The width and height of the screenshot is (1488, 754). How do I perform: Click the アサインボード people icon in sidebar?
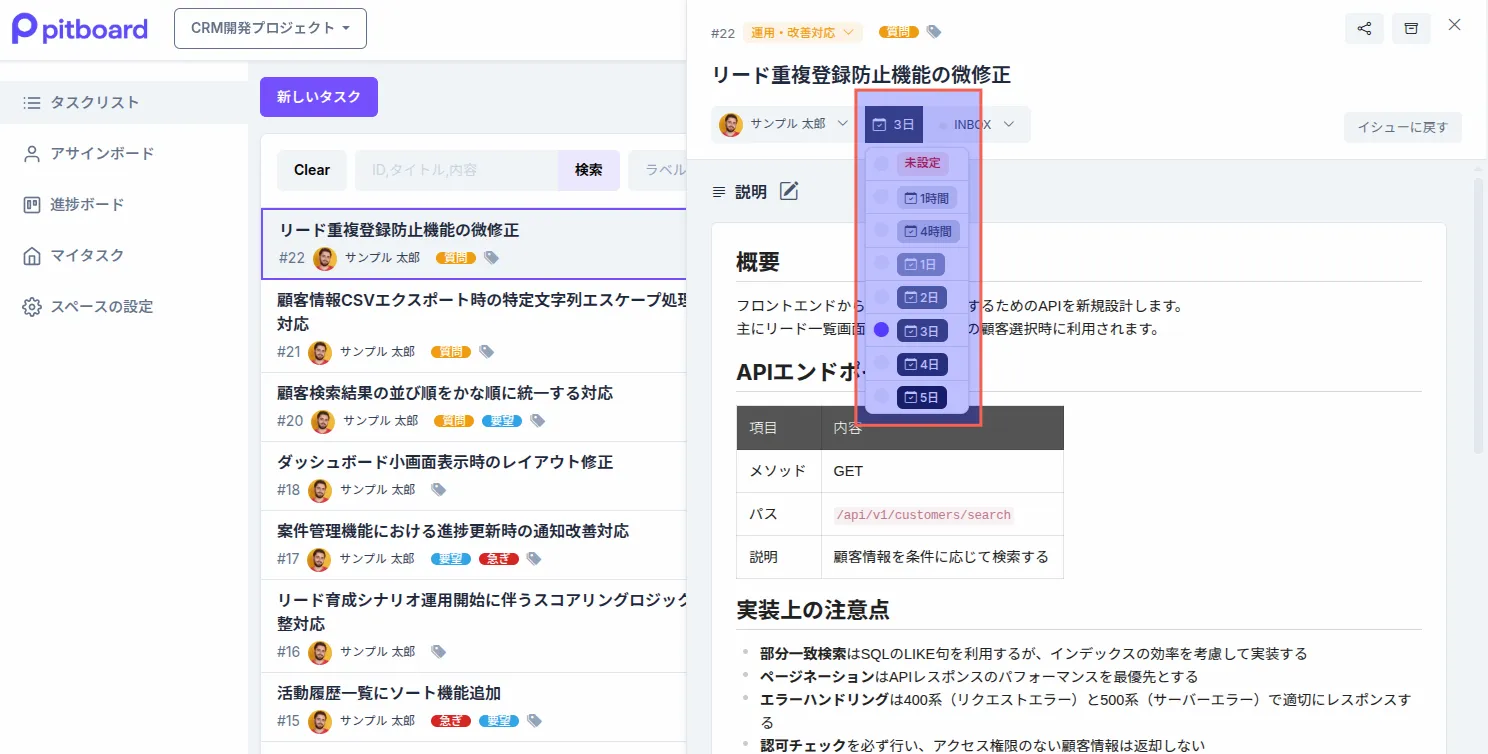[x=31, y=153]
